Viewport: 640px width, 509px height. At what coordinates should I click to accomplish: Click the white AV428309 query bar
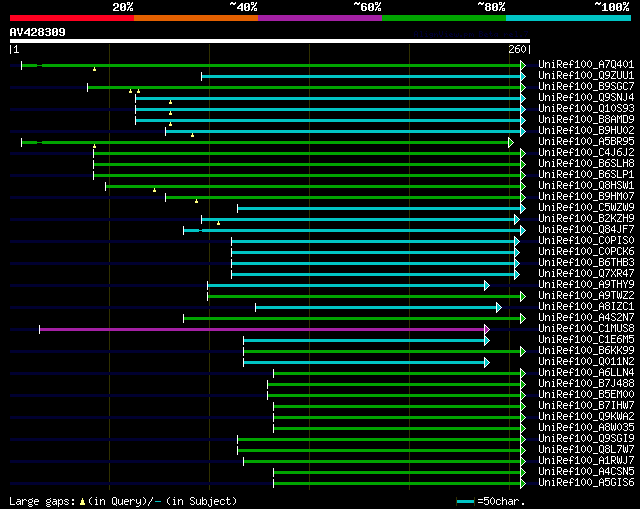(270, 41)
